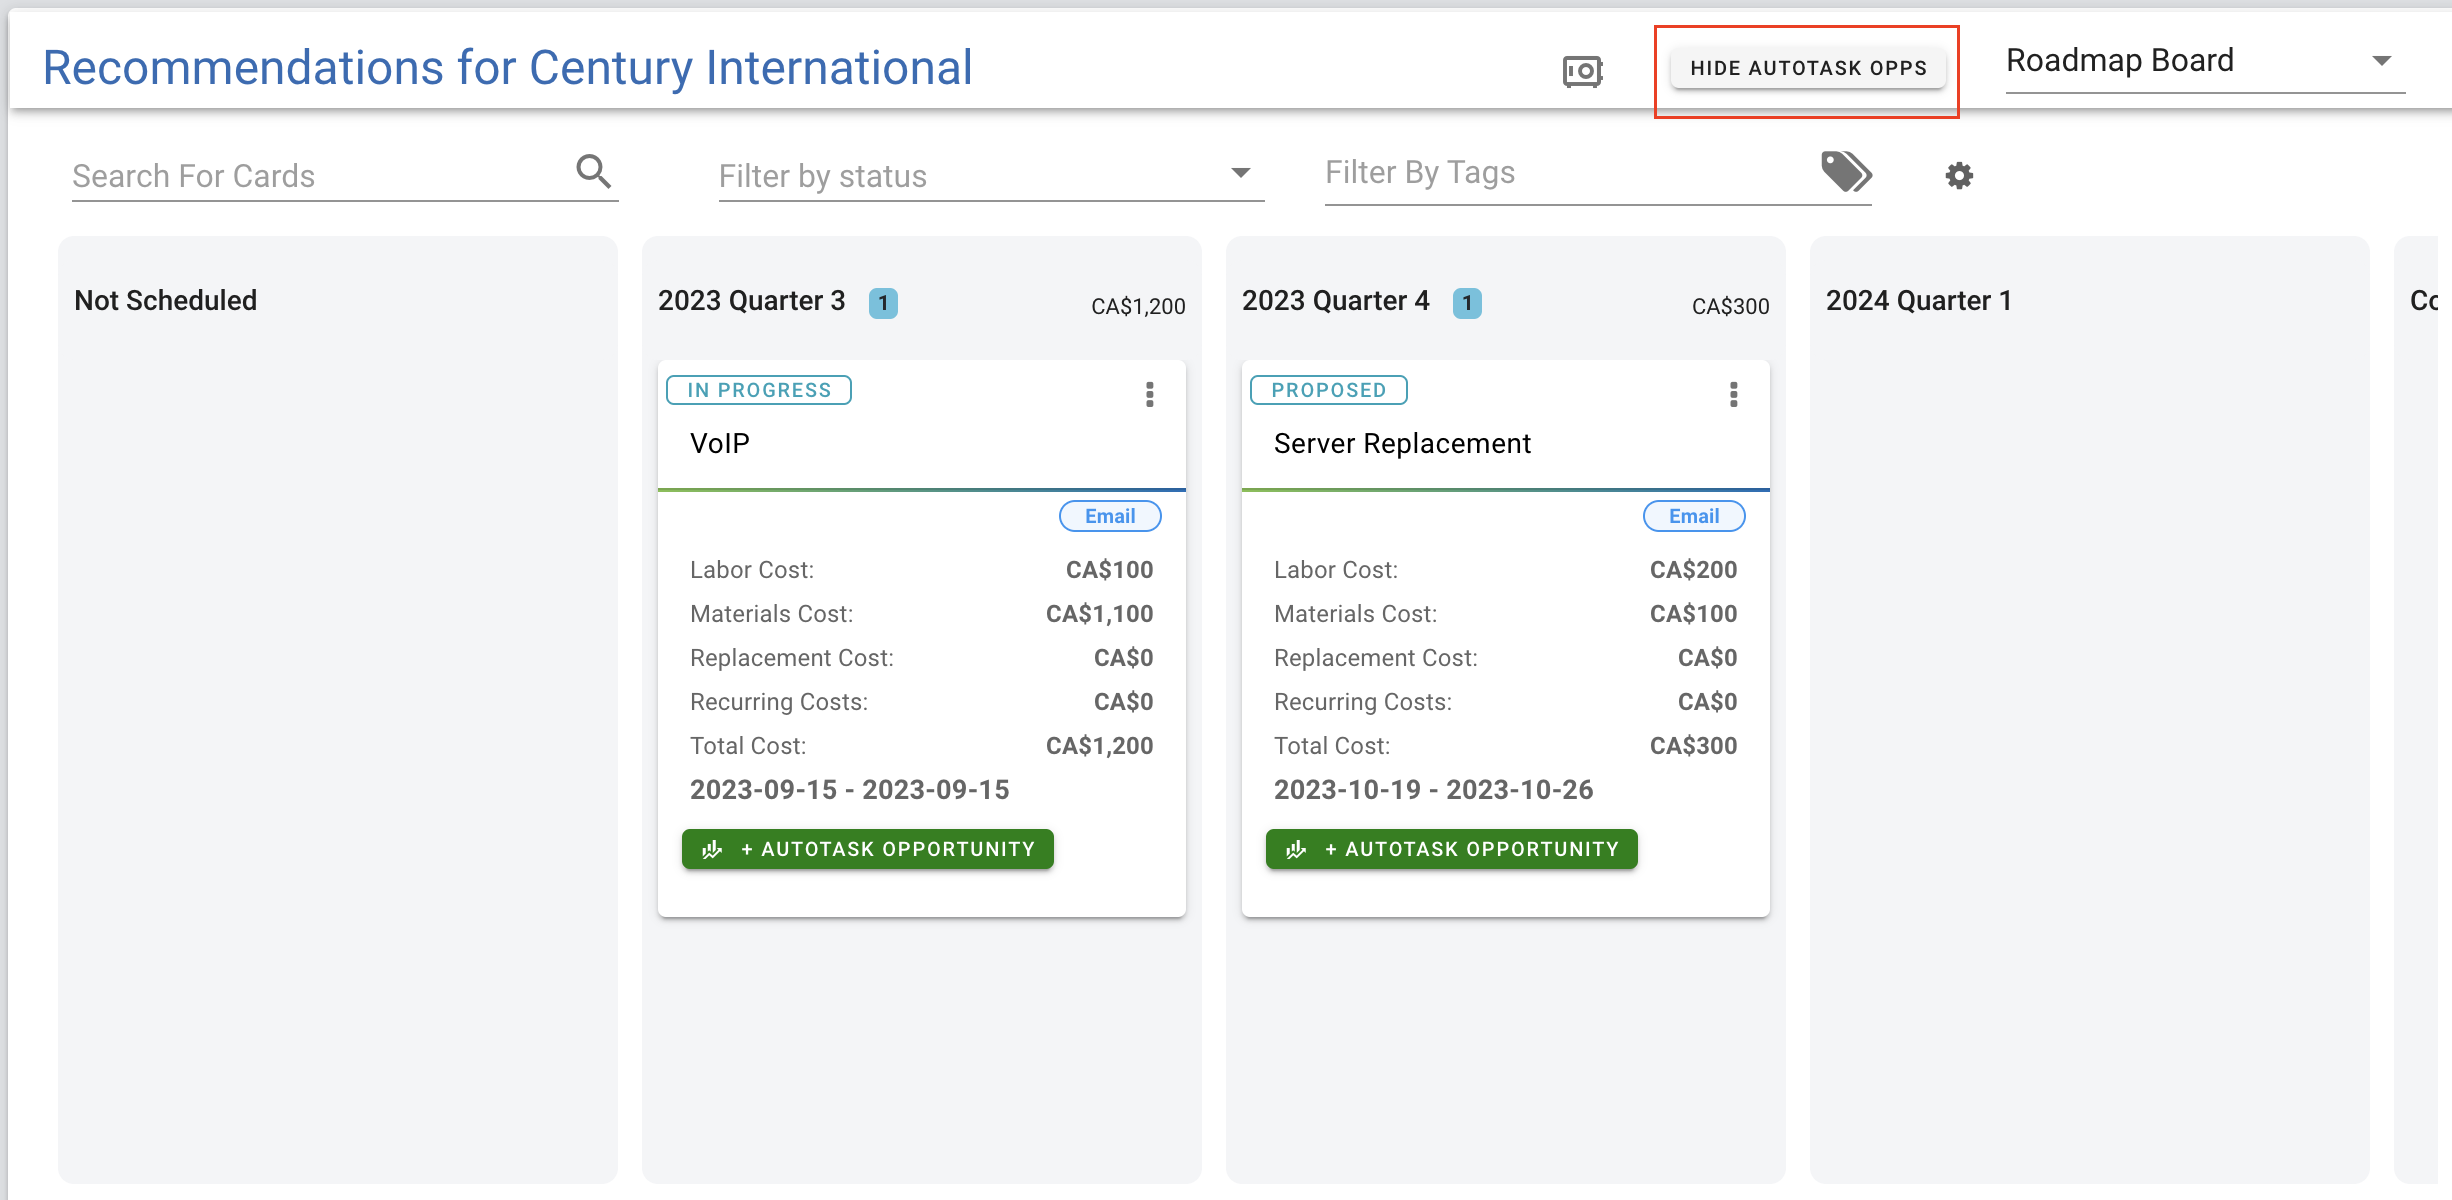
Task: Click the IN PROGRESS status label
Action: pos(759,390)
